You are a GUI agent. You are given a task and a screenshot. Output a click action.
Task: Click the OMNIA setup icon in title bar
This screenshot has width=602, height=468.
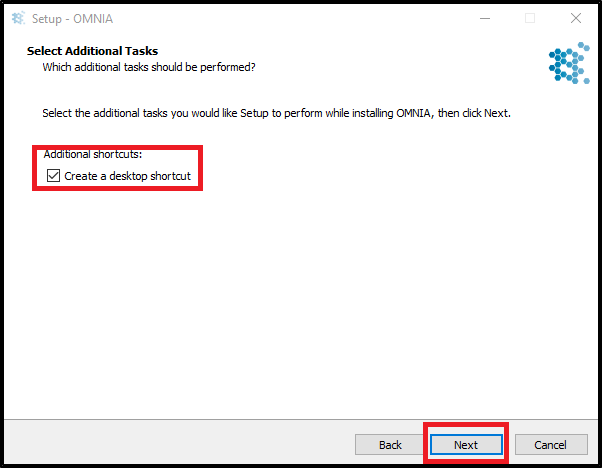(18, 18)
